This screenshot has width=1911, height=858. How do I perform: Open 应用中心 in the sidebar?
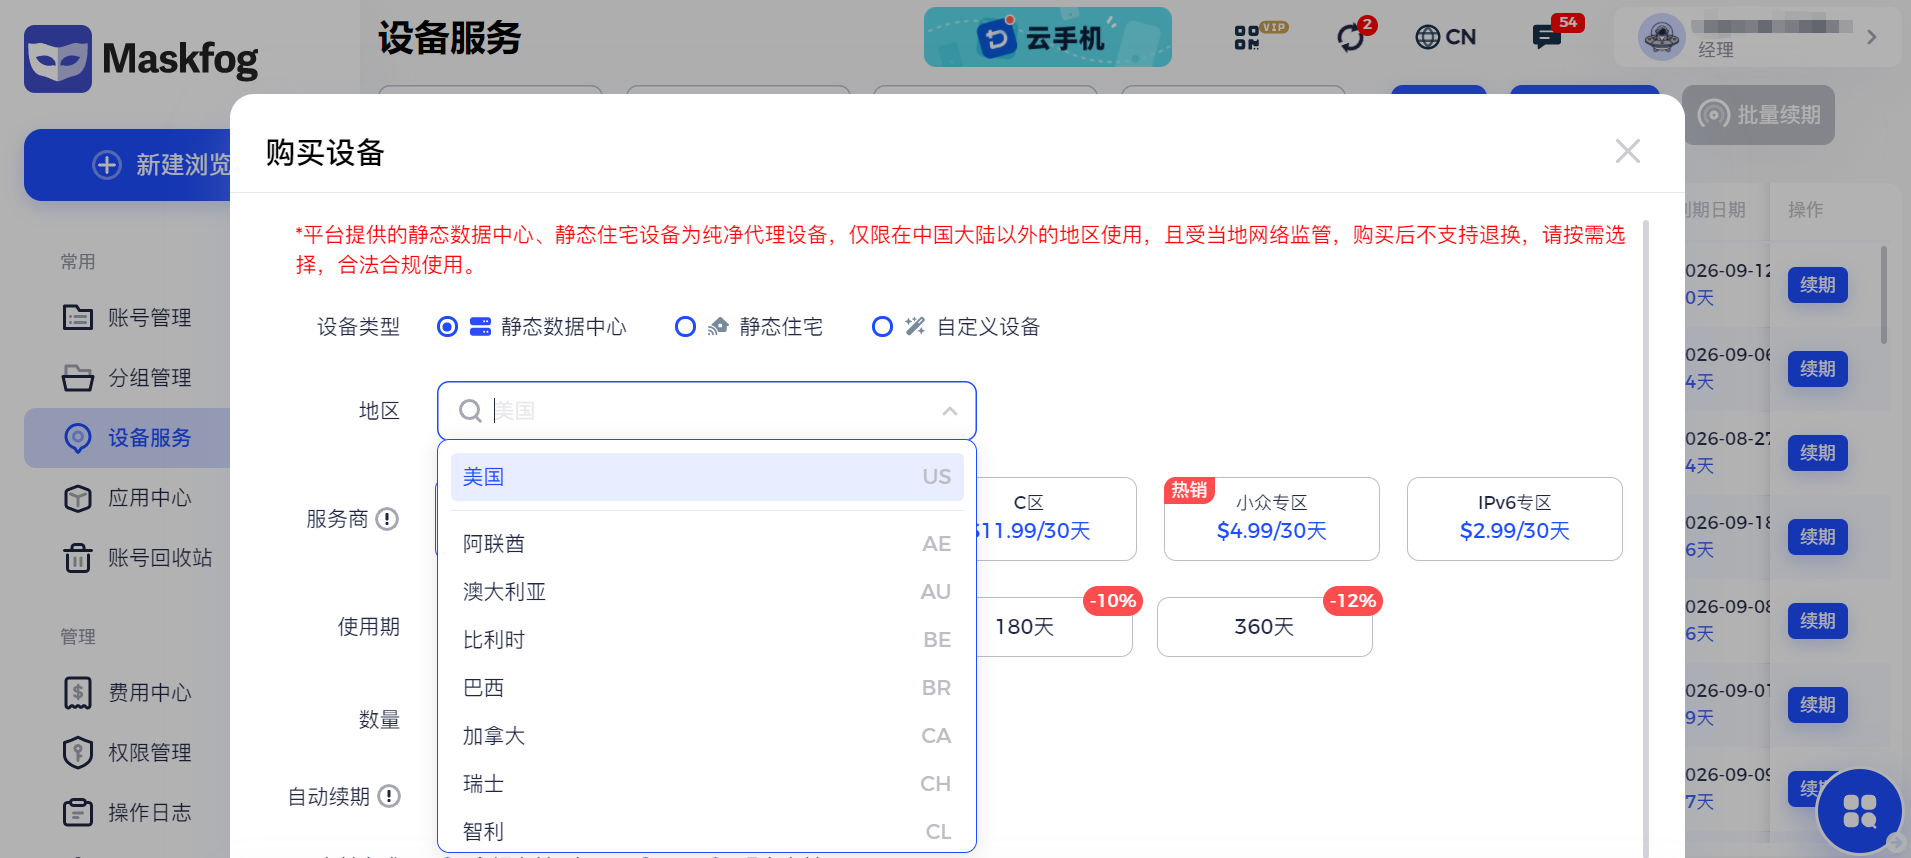(x=127, y=498)
